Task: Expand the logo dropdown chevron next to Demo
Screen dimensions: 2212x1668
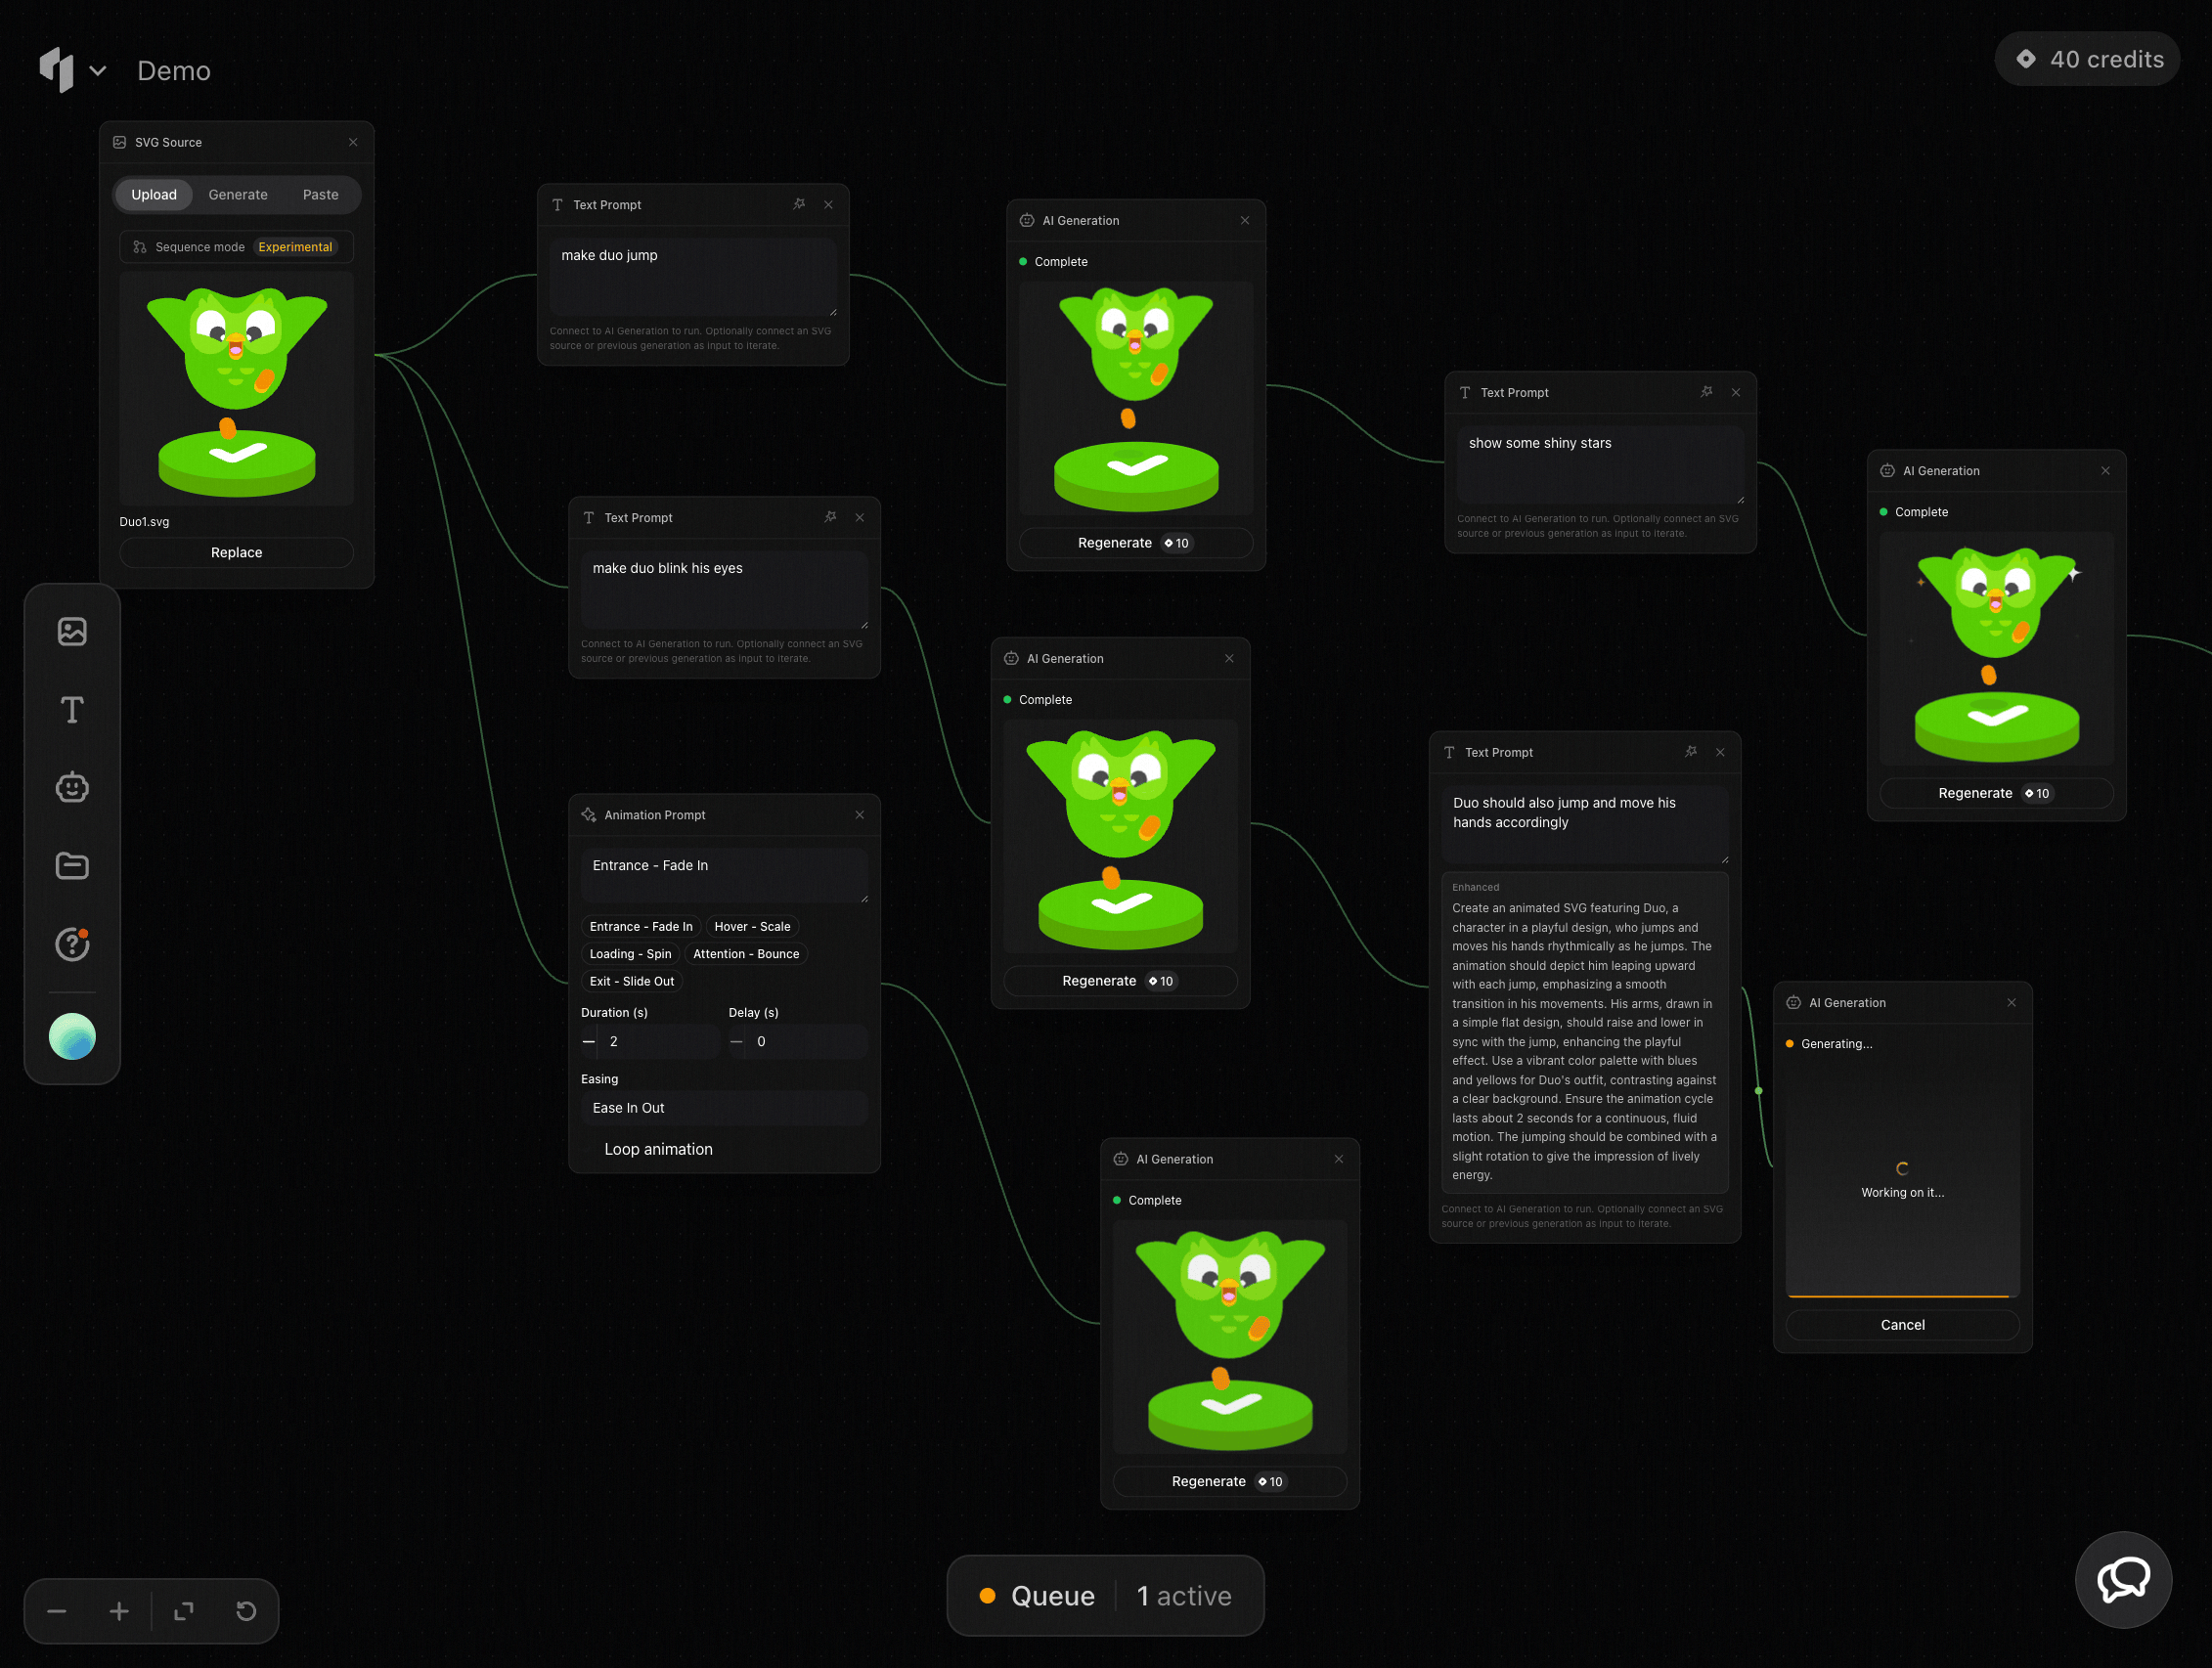Action: point(98,71)
